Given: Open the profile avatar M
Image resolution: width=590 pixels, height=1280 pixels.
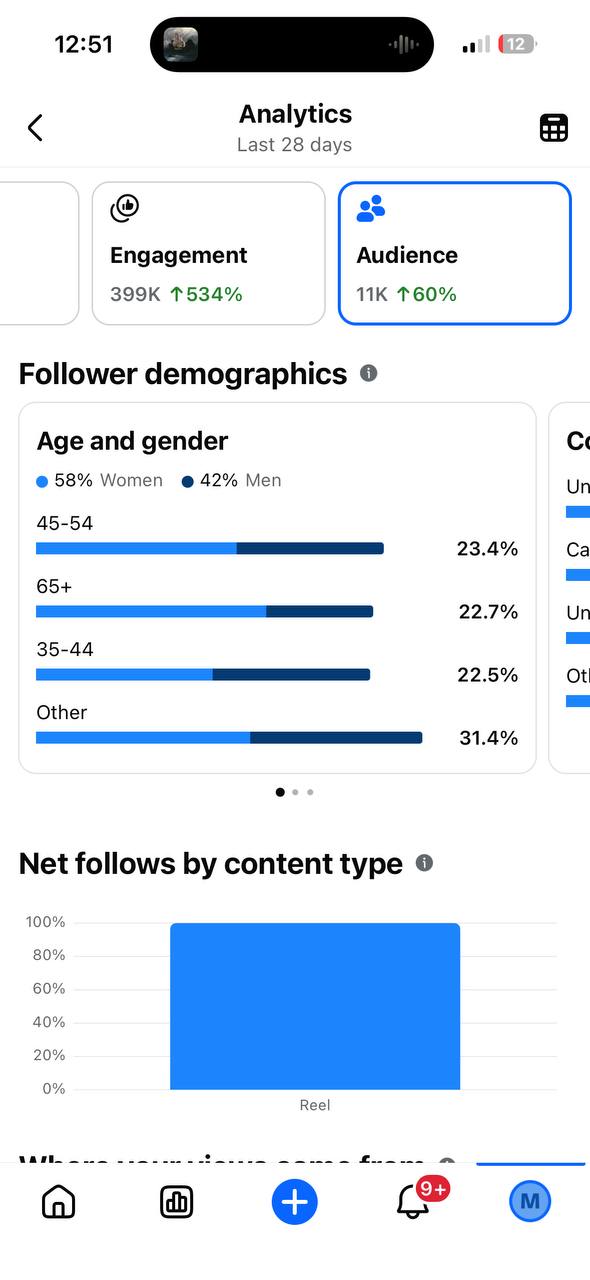Looking at the screenshot, I should (x=530, y=1202).
